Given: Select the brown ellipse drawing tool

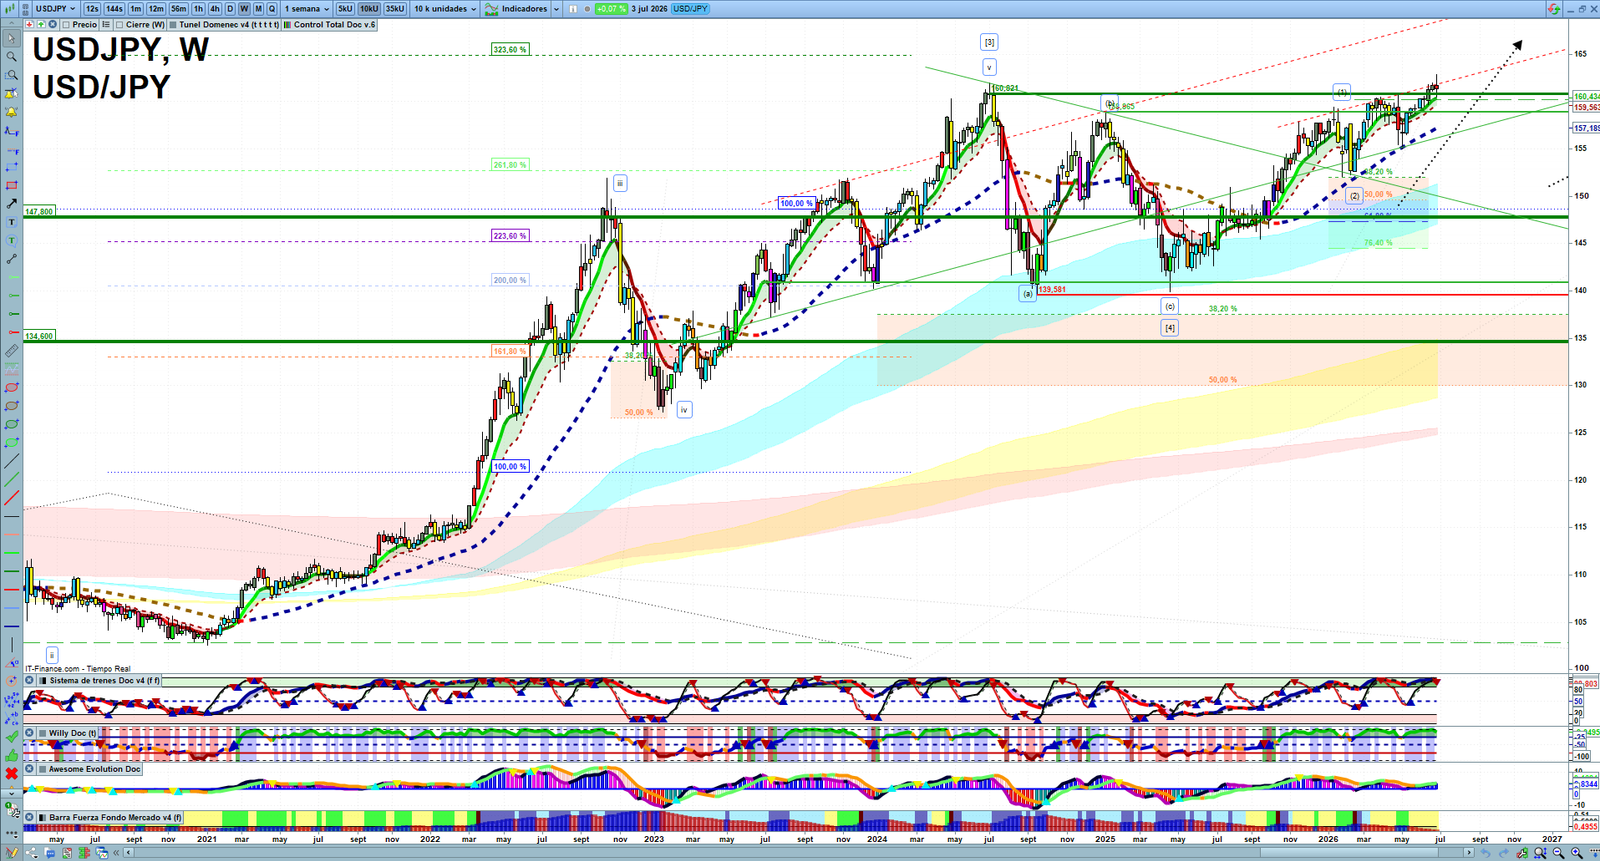Looking at the screenshot, I should tap(11, 405).
